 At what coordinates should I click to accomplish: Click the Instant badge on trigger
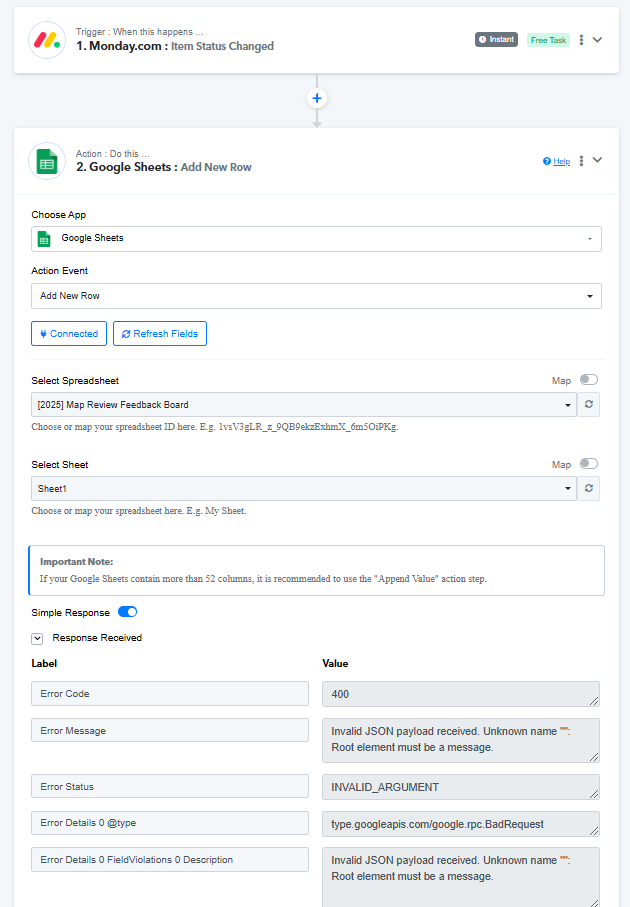pyautogui.click(x=496, y=39)
